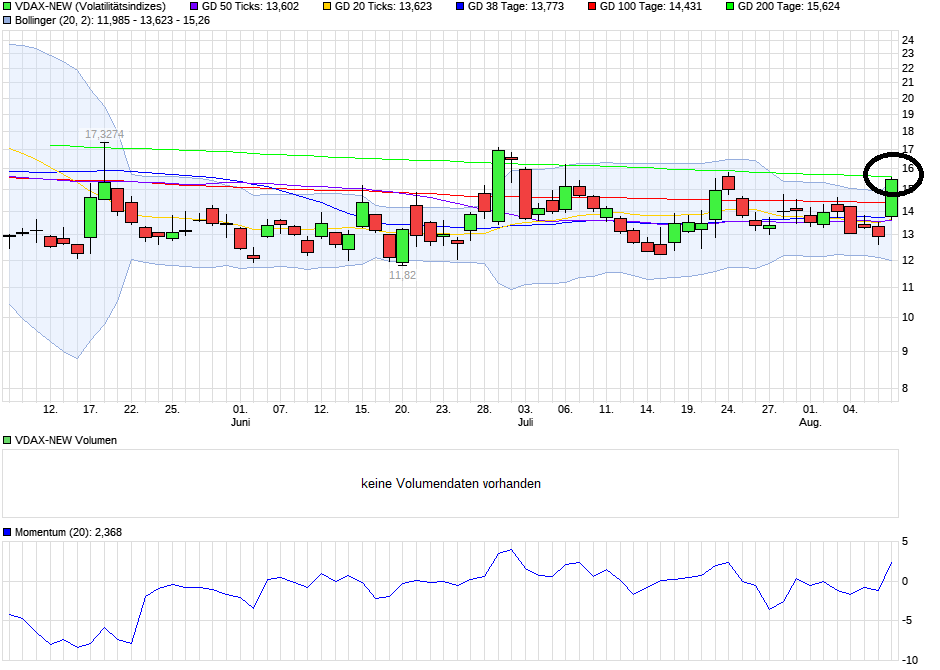Click the green VDAX-NEW legend swatch

point(7,6)
